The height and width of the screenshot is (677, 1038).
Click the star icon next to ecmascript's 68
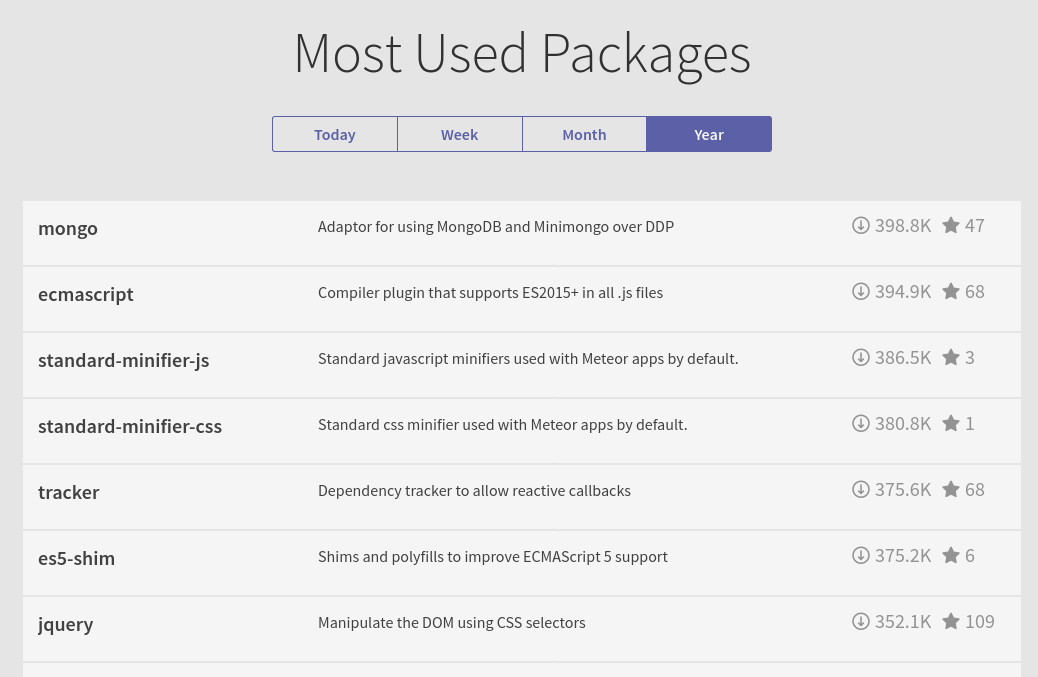click(951, 291)
